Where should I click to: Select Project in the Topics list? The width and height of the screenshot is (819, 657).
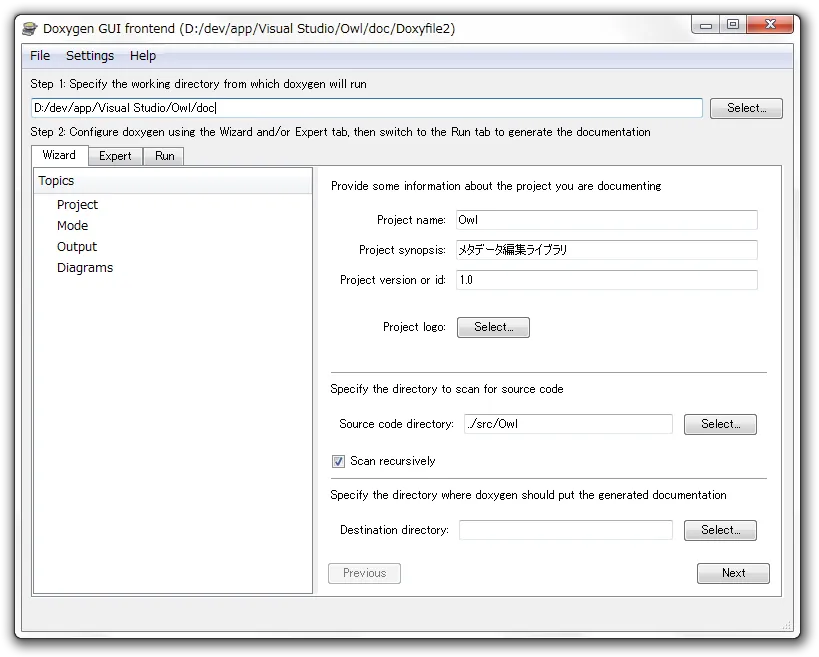pos(77,205)
